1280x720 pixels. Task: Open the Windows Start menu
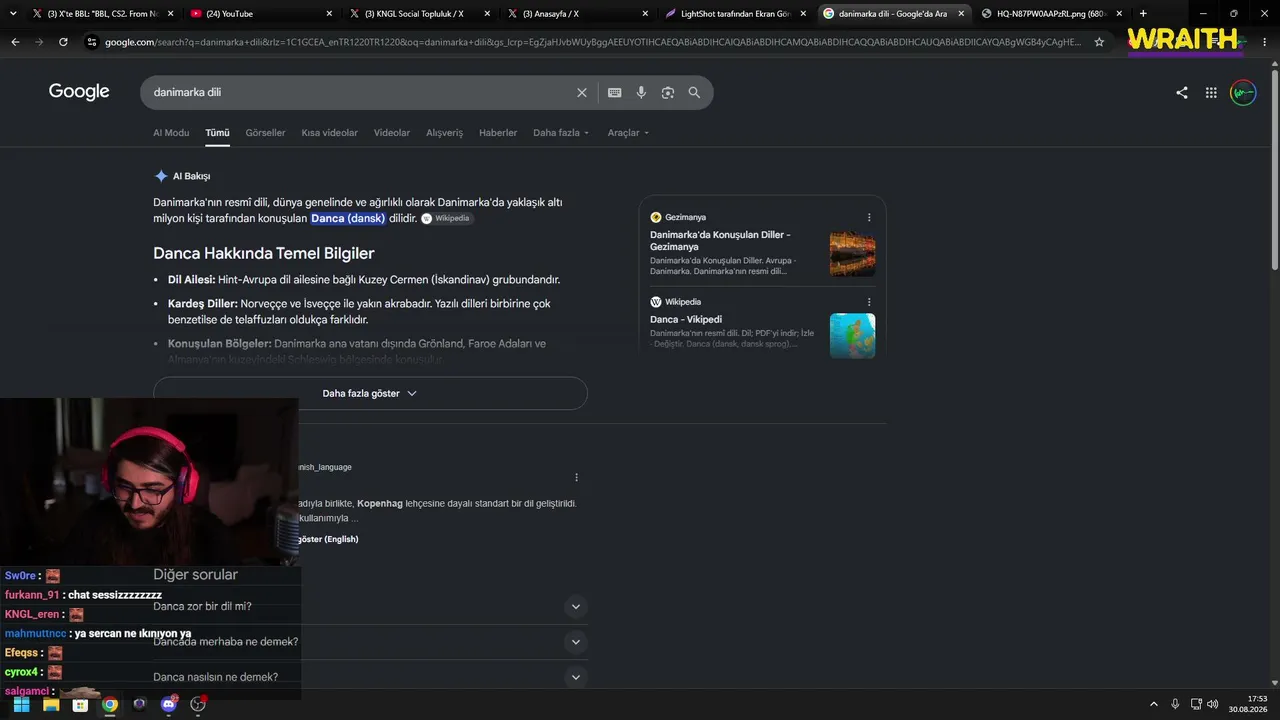pyautogui.click(x=21, y=704)
